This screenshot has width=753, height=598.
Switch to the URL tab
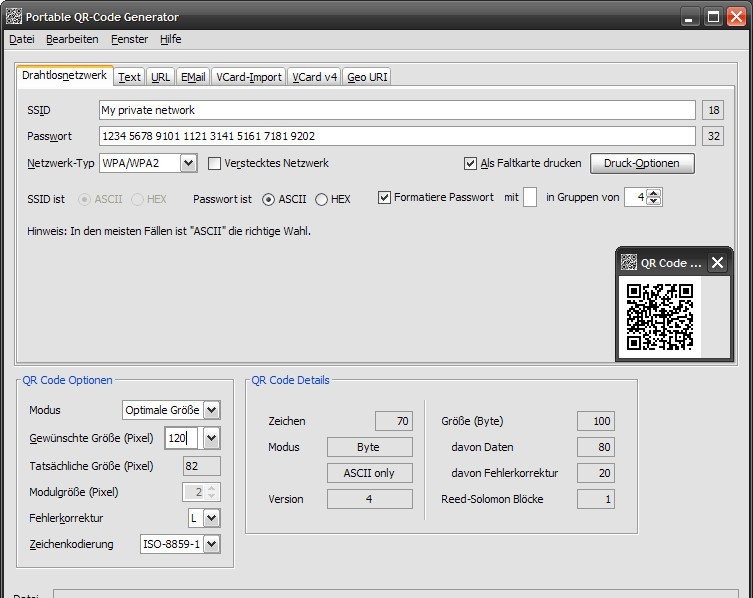[160, 77]
